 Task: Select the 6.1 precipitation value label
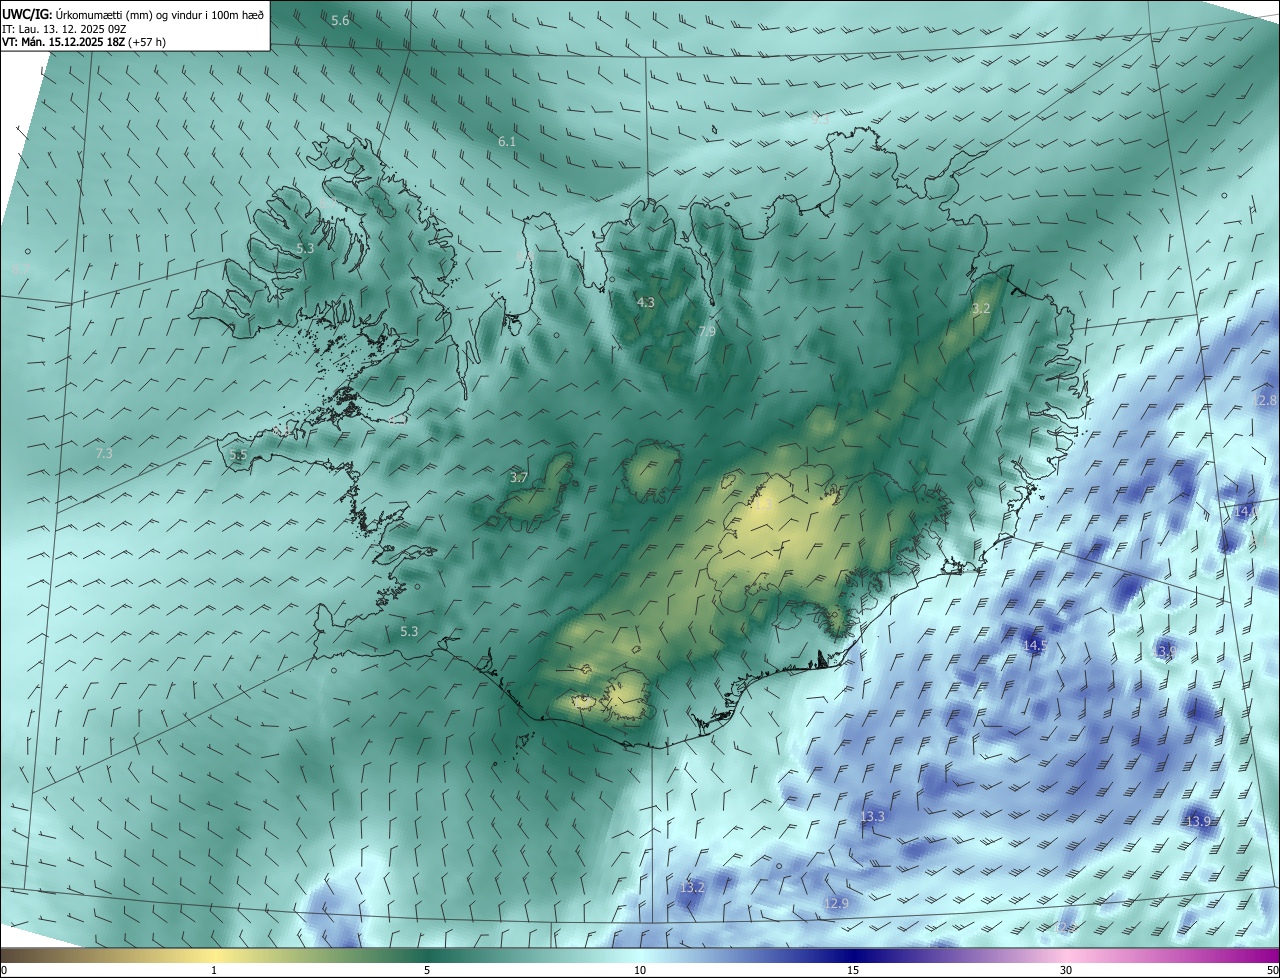(x=507, y=142)
